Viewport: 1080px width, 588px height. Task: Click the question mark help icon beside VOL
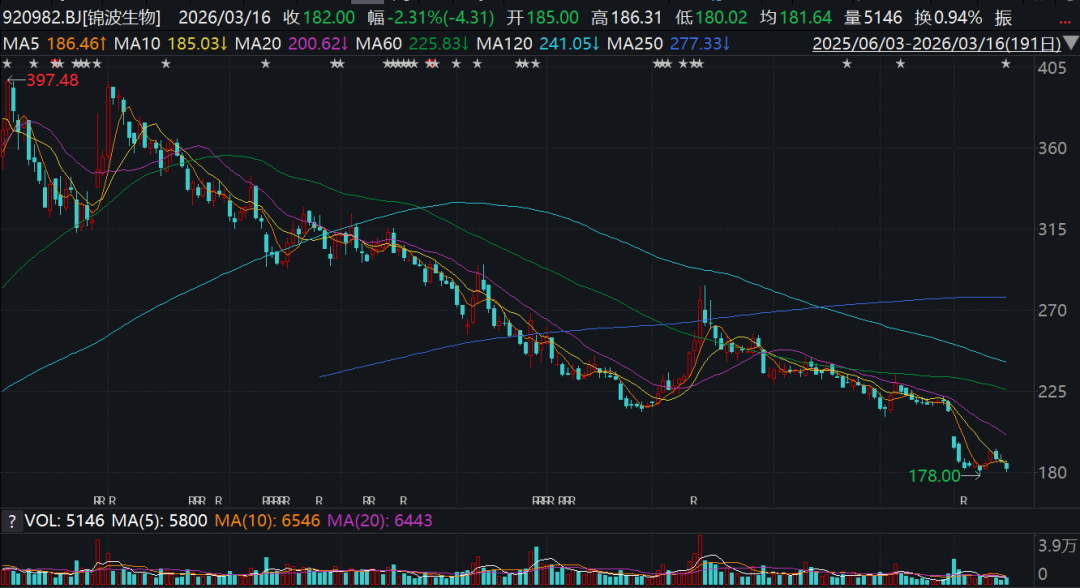pos(11,522)
